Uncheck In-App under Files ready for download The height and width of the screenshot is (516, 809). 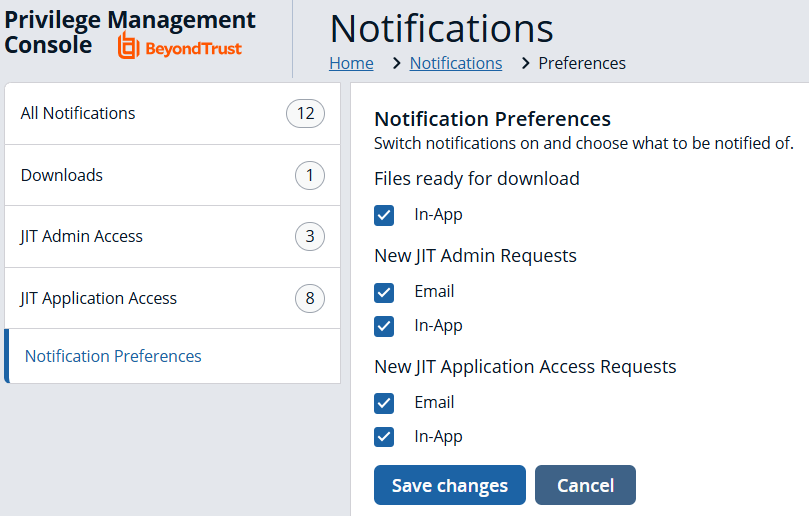tap(384, 216)
